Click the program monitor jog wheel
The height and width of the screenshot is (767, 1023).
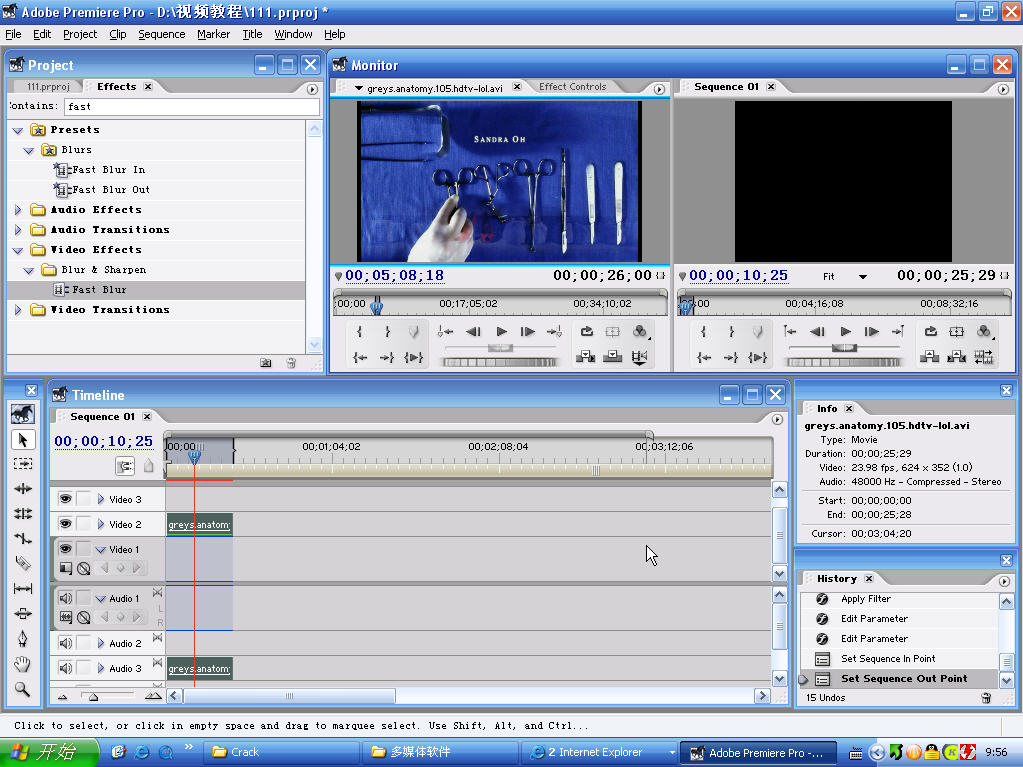click(x=843, y=362)
